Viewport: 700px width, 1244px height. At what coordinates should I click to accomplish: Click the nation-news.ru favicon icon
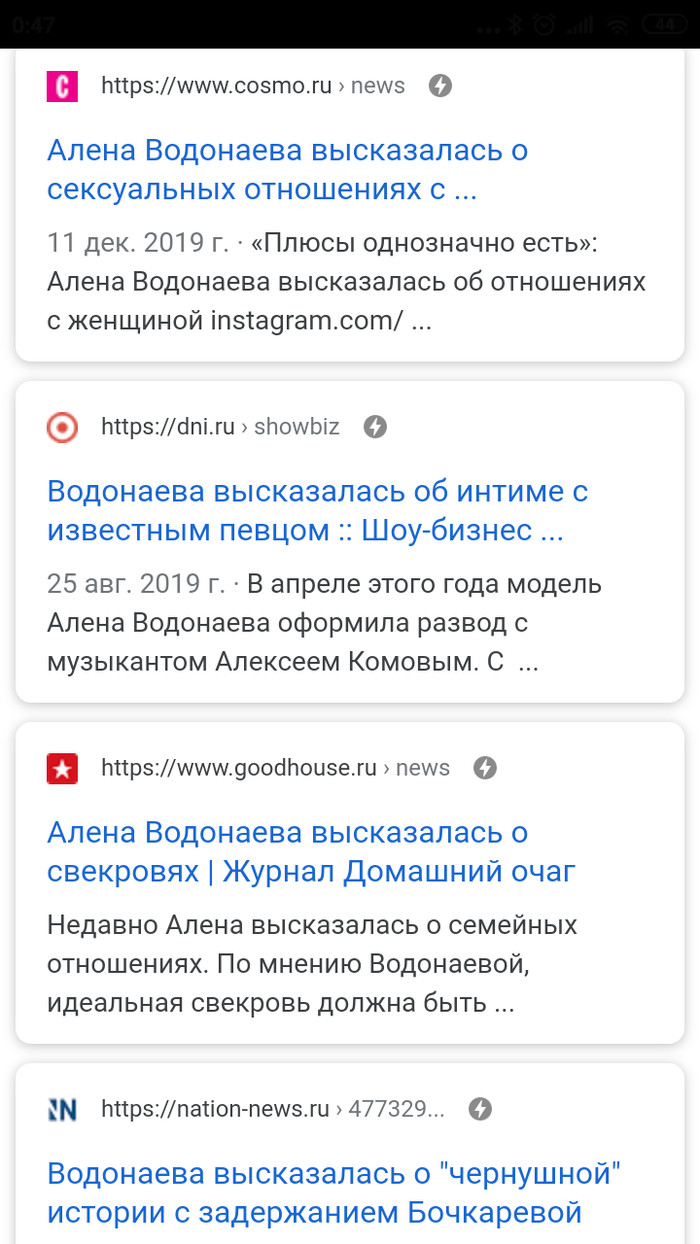tap(62, 1110)
